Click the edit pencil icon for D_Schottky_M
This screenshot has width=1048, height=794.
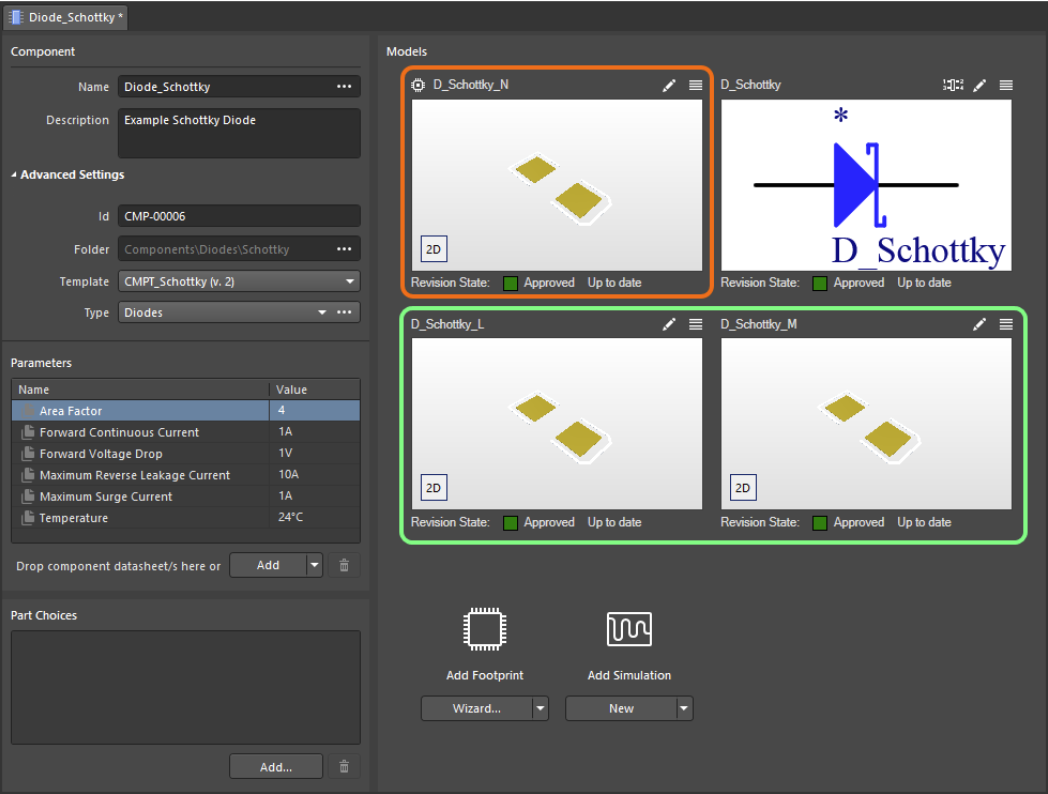[x=979, y=324]
